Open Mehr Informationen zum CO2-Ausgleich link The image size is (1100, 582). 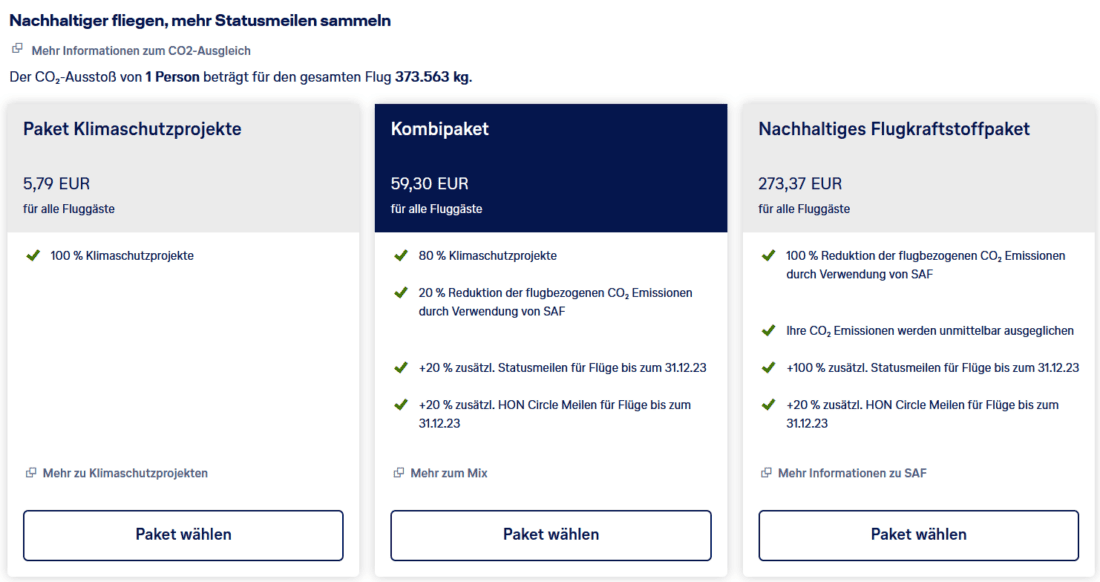click(141, 50)
